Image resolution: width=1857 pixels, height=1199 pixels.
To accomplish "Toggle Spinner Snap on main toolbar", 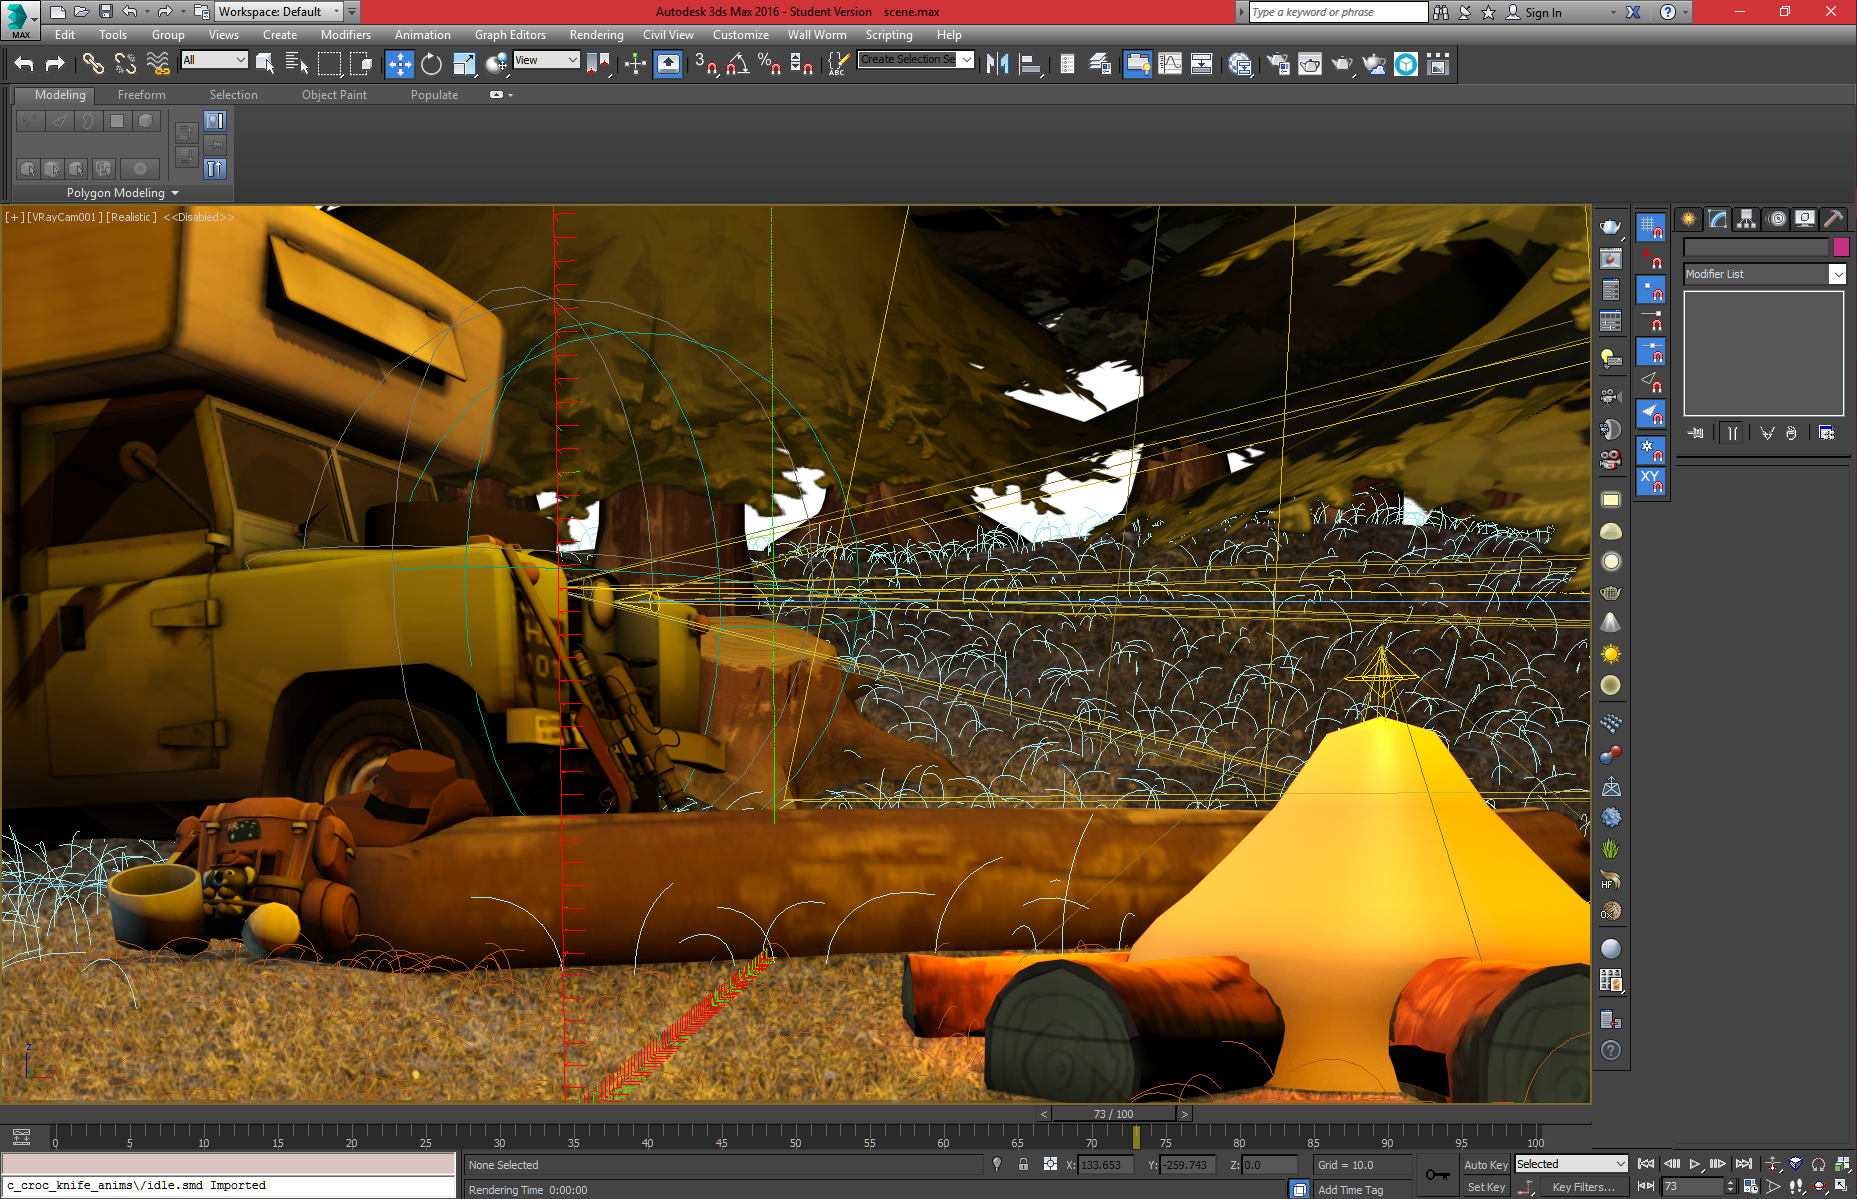I will click(801, 64).
